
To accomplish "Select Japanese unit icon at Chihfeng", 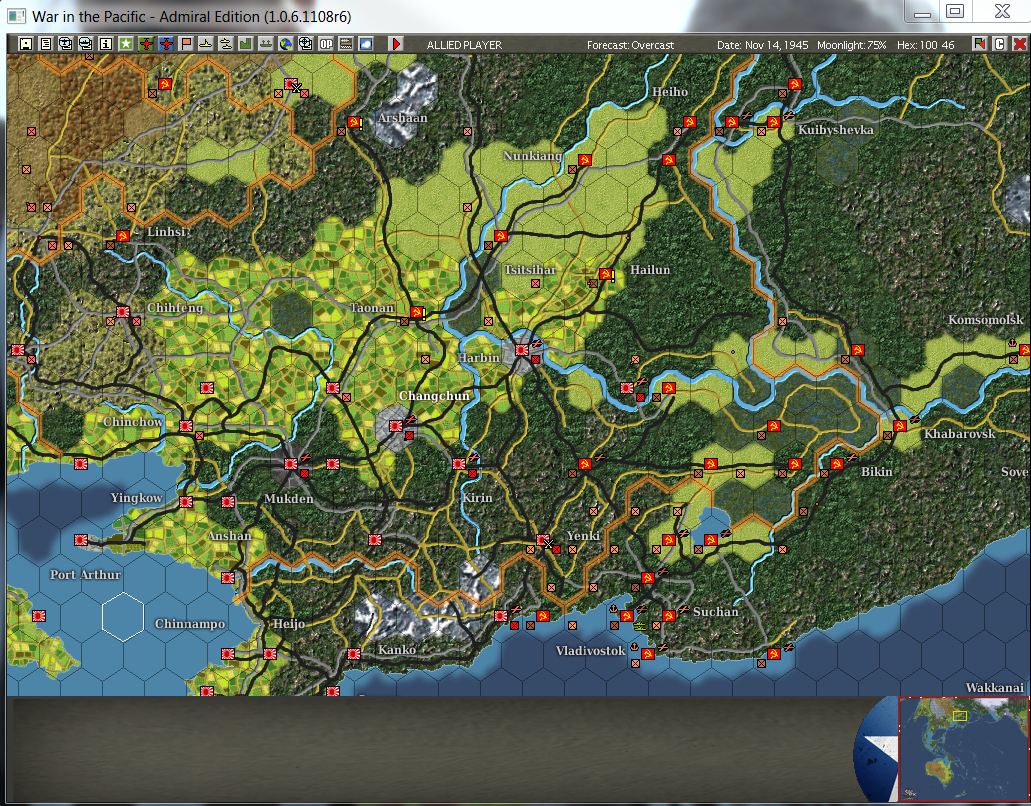I will (122, 312).
